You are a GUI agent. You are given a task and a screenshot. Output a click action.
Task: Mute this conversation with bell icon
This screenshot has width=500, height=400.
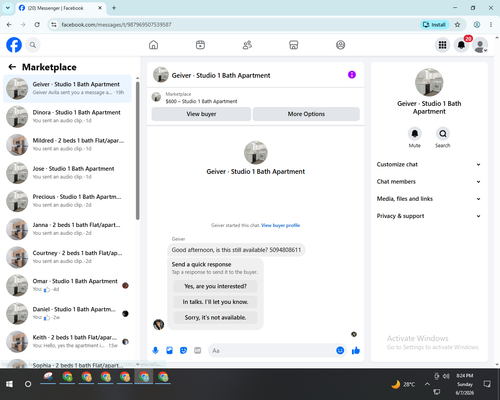tap(415, 134)
